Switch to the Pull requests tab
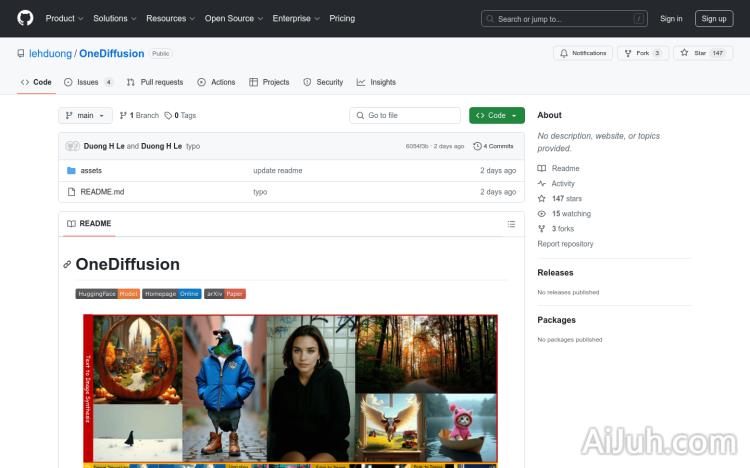Screen dimensions: 750x468 (155, 82)
